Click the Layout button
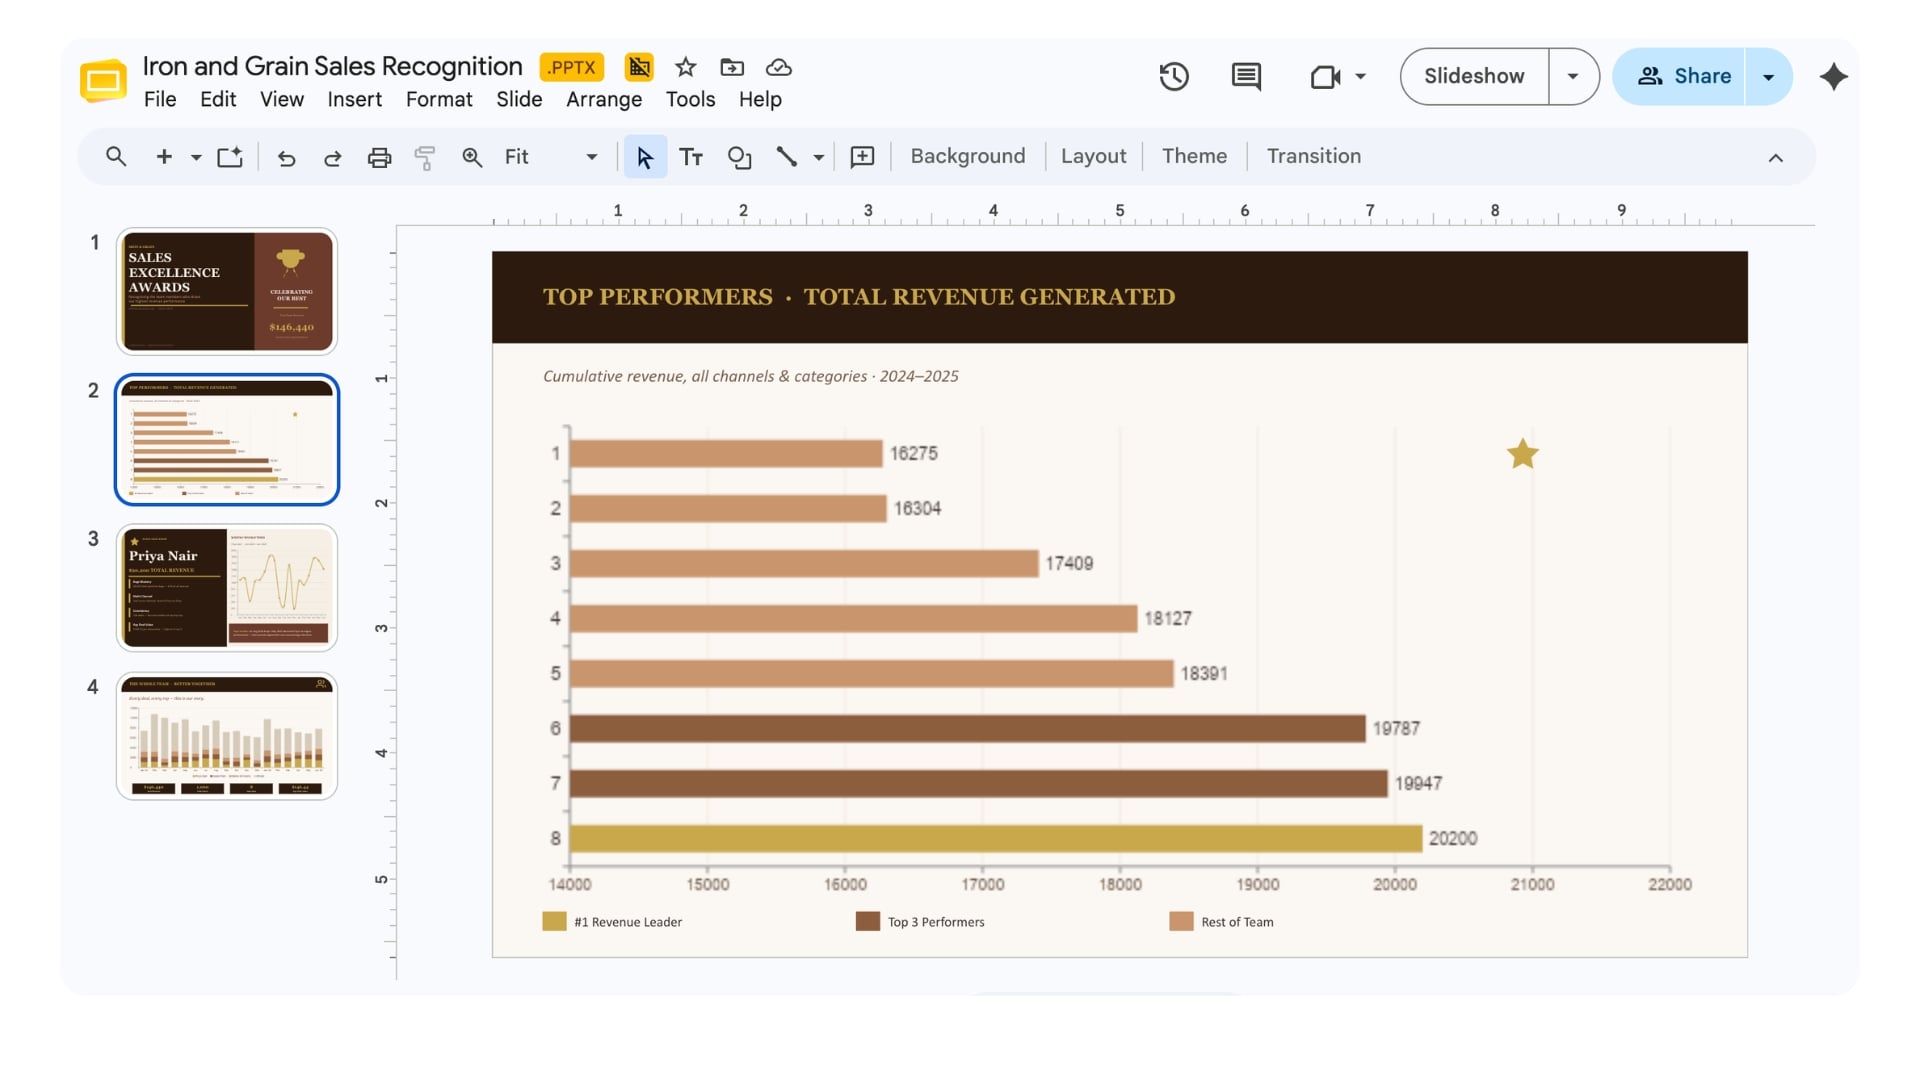Viewport: 1920px width, 1080px height. (1093, 156)
